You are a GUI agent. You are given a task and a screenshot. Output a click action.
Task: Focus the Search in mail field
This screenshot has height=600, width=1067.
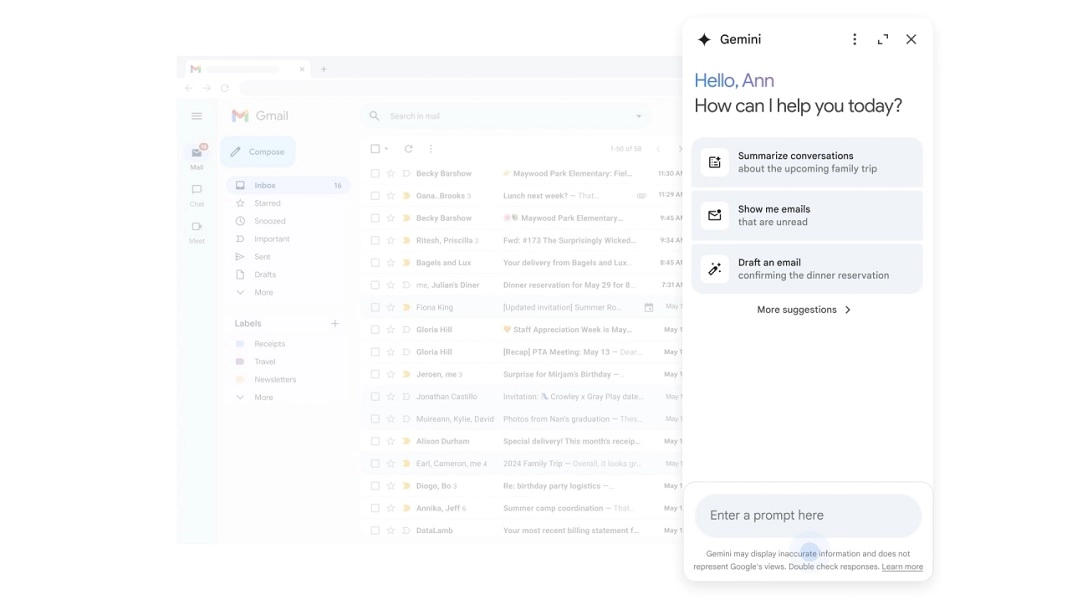(505, 116)
